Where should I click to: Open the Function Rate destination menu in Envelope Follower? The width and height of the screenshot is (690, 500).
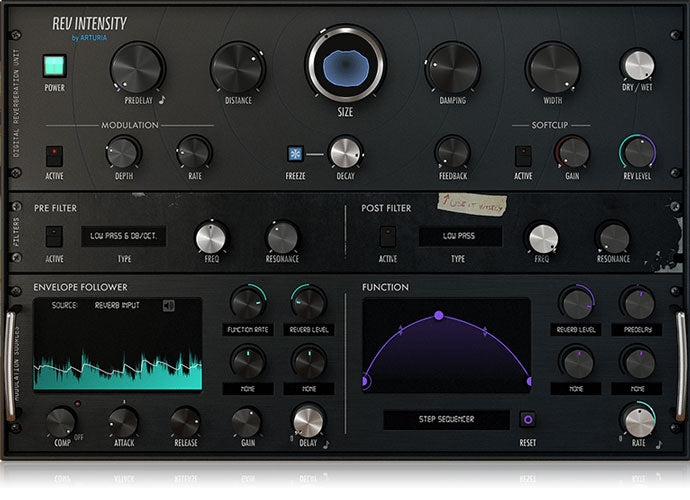(248, 330)
